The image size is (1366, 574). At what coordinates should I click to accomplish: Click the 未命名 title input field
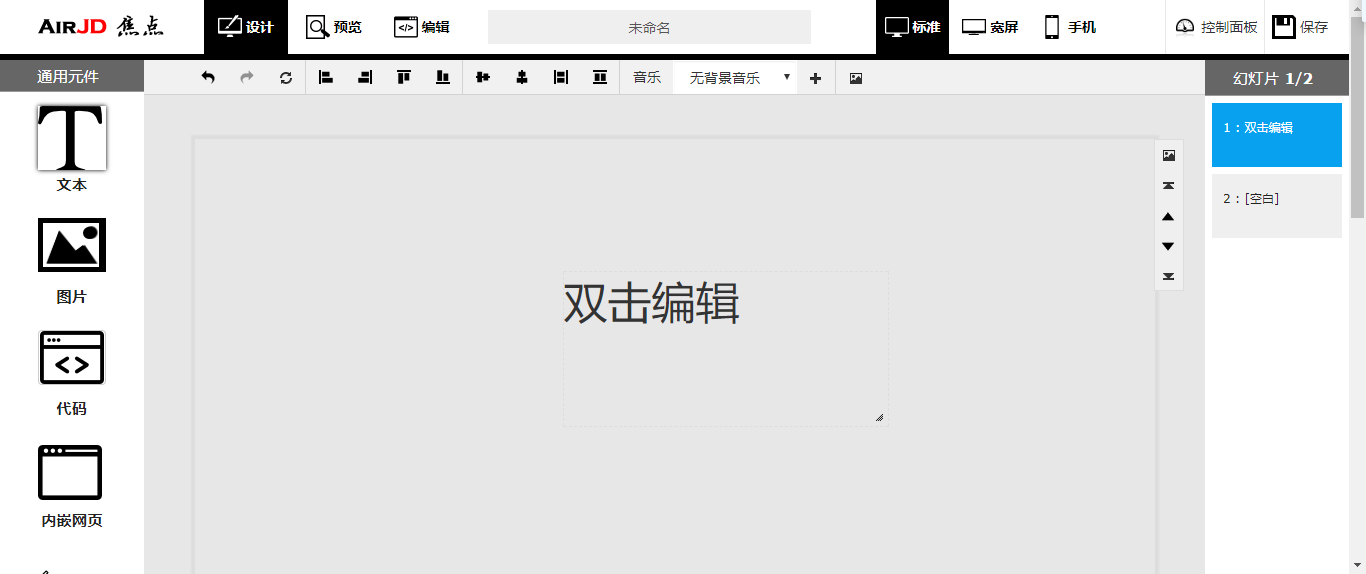649,27
